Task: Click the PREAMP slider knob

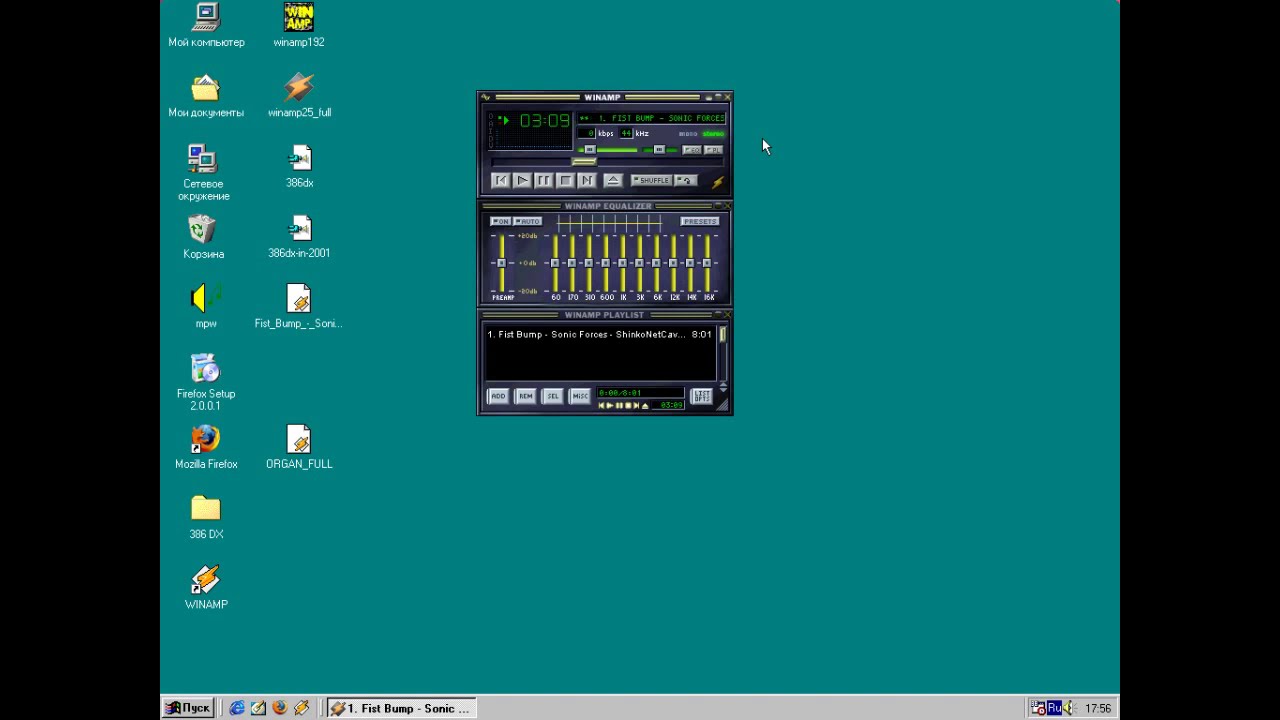Action: pyautogui.click(x=502, y=263)
